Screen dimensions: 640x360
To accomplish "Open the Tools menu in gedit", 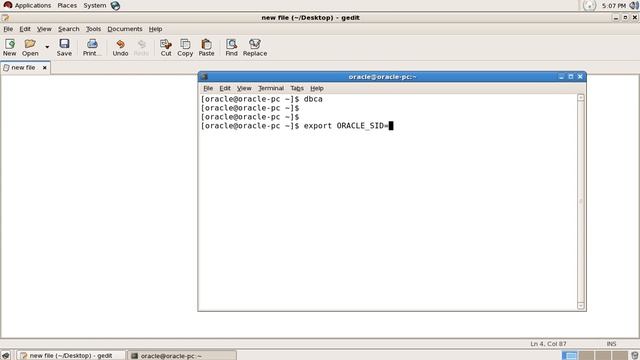I will pyautogui.click(x=93, y=29).
